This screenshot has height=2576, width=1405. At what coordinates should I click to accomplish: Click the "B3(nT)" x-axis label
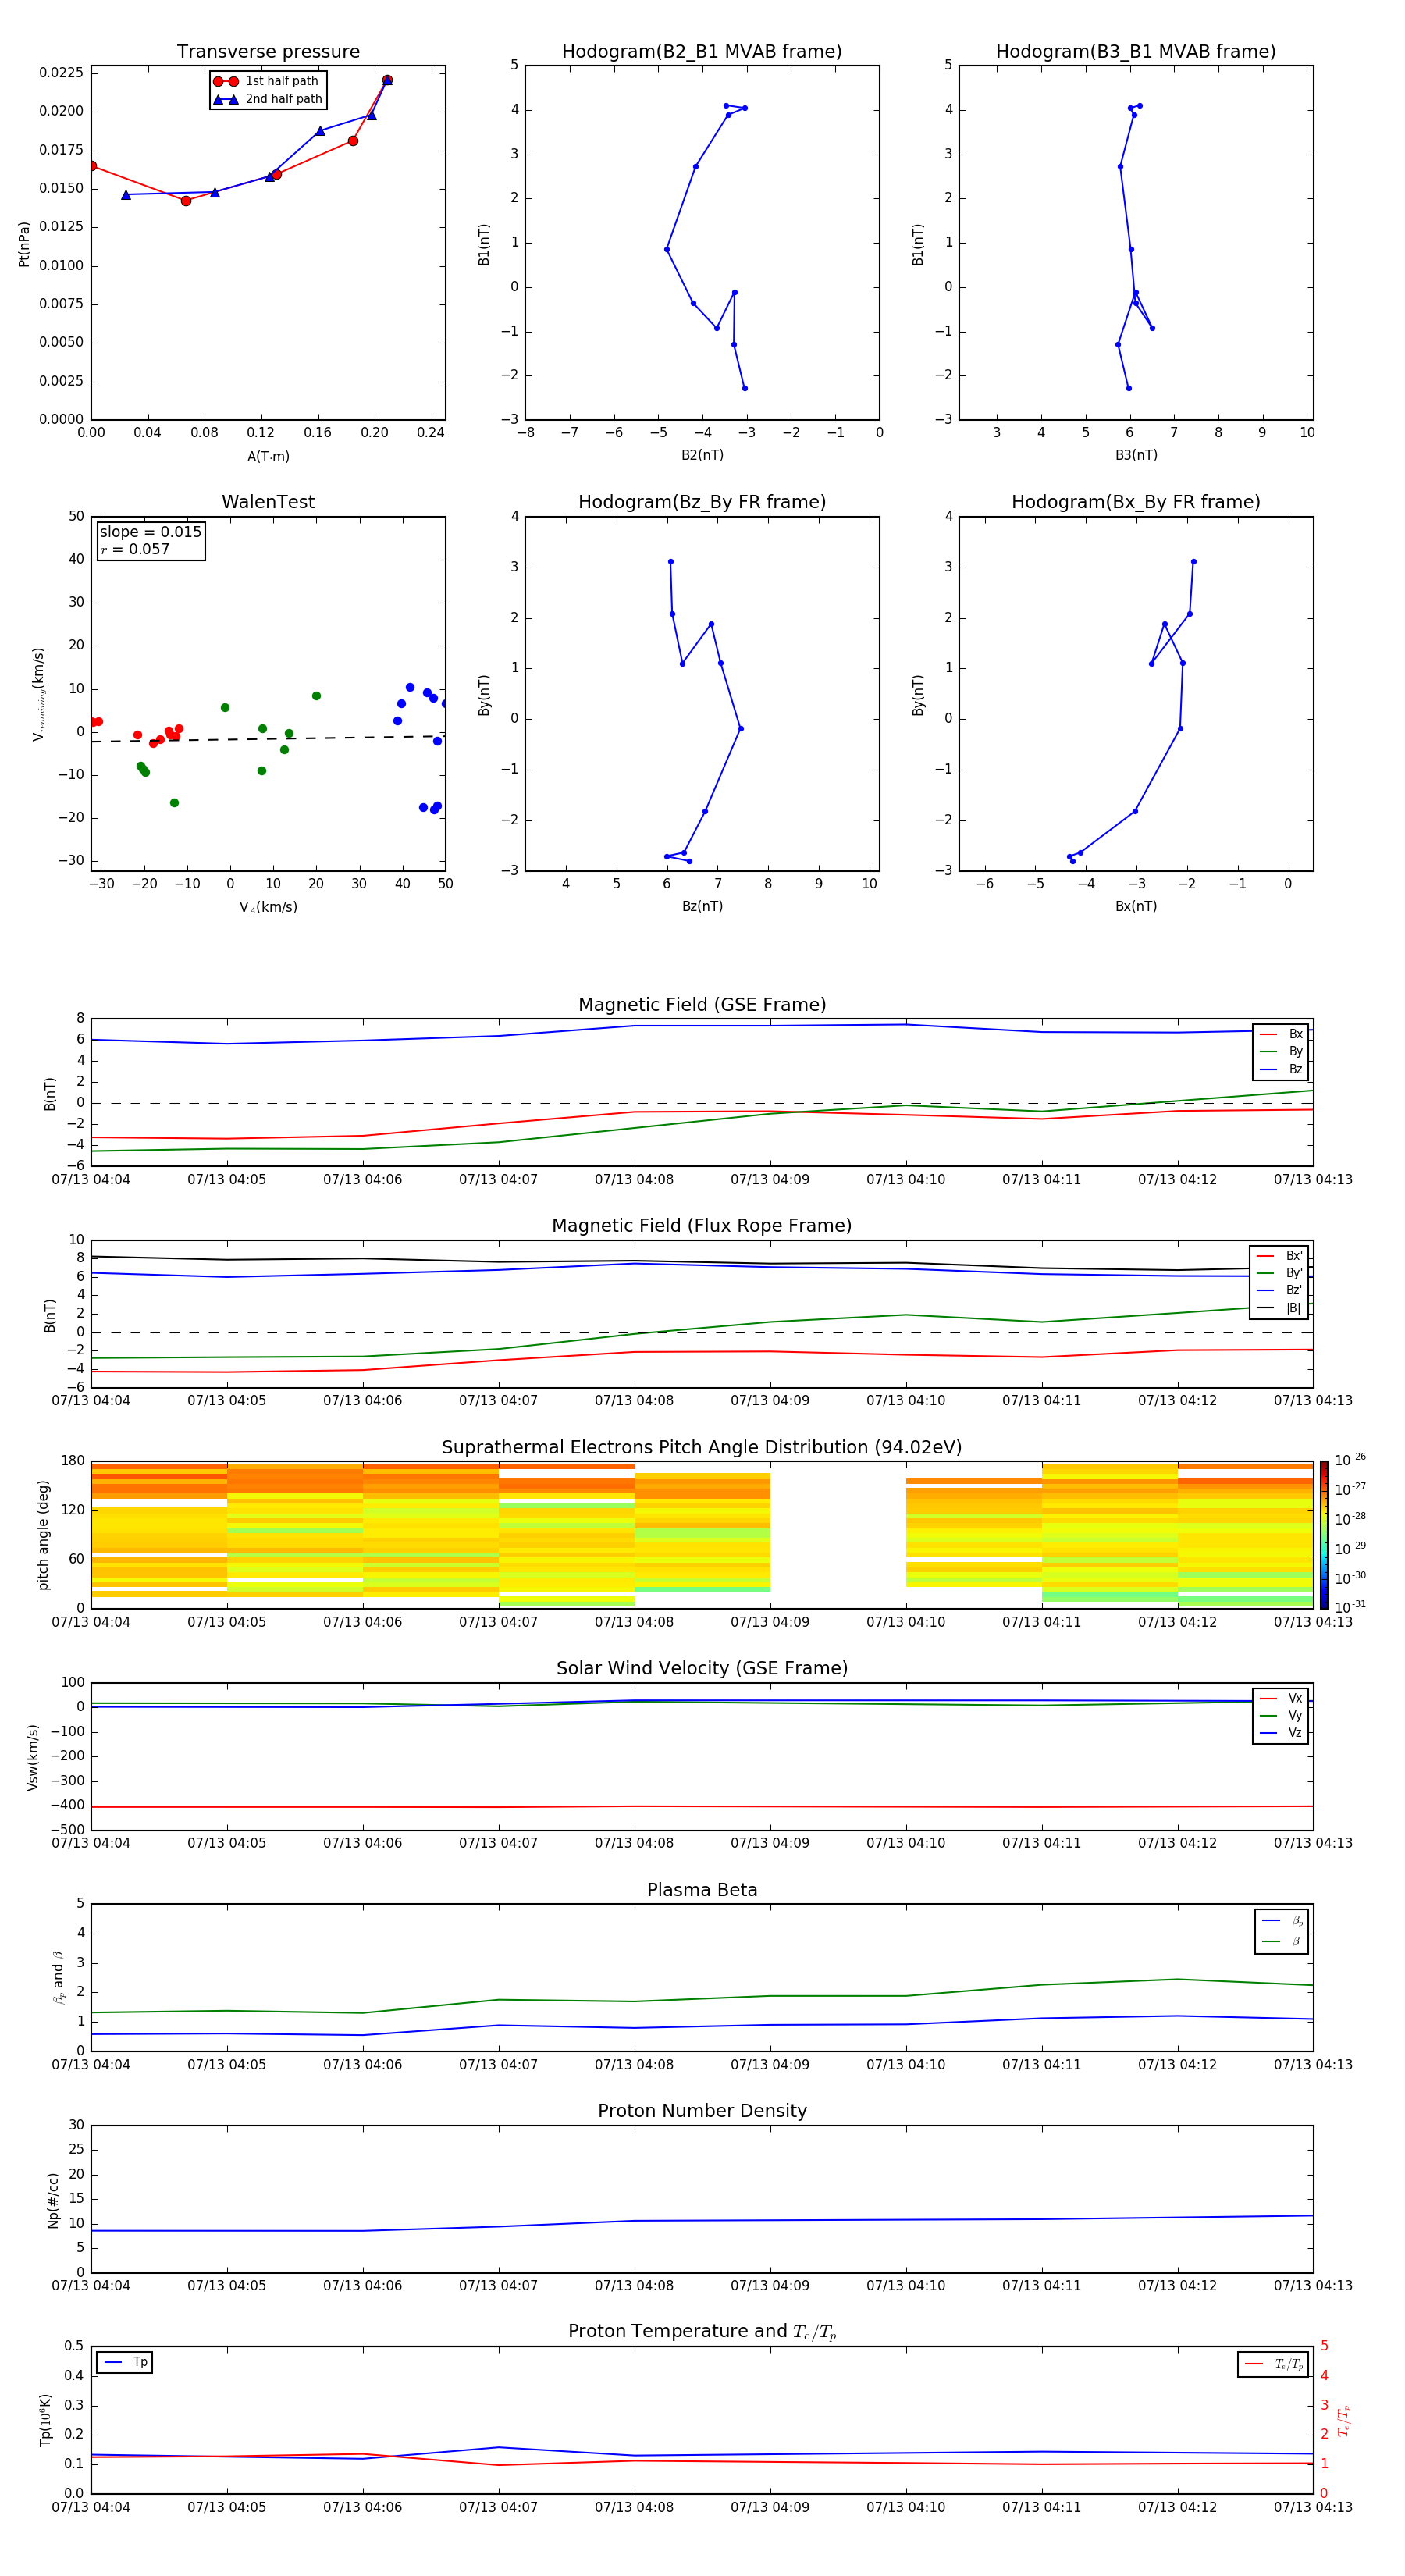pos(1136,455)
